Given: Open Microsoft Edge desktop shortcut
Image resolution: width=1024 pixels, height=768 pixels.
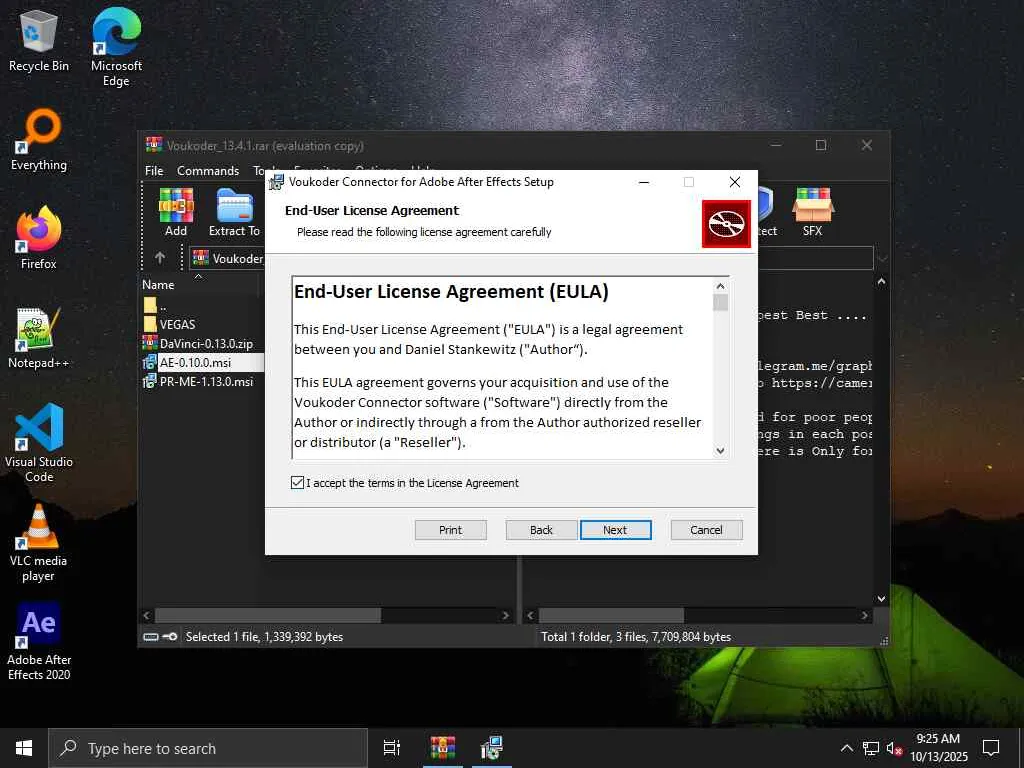Looking at the screenshot, I should (116, 46).
